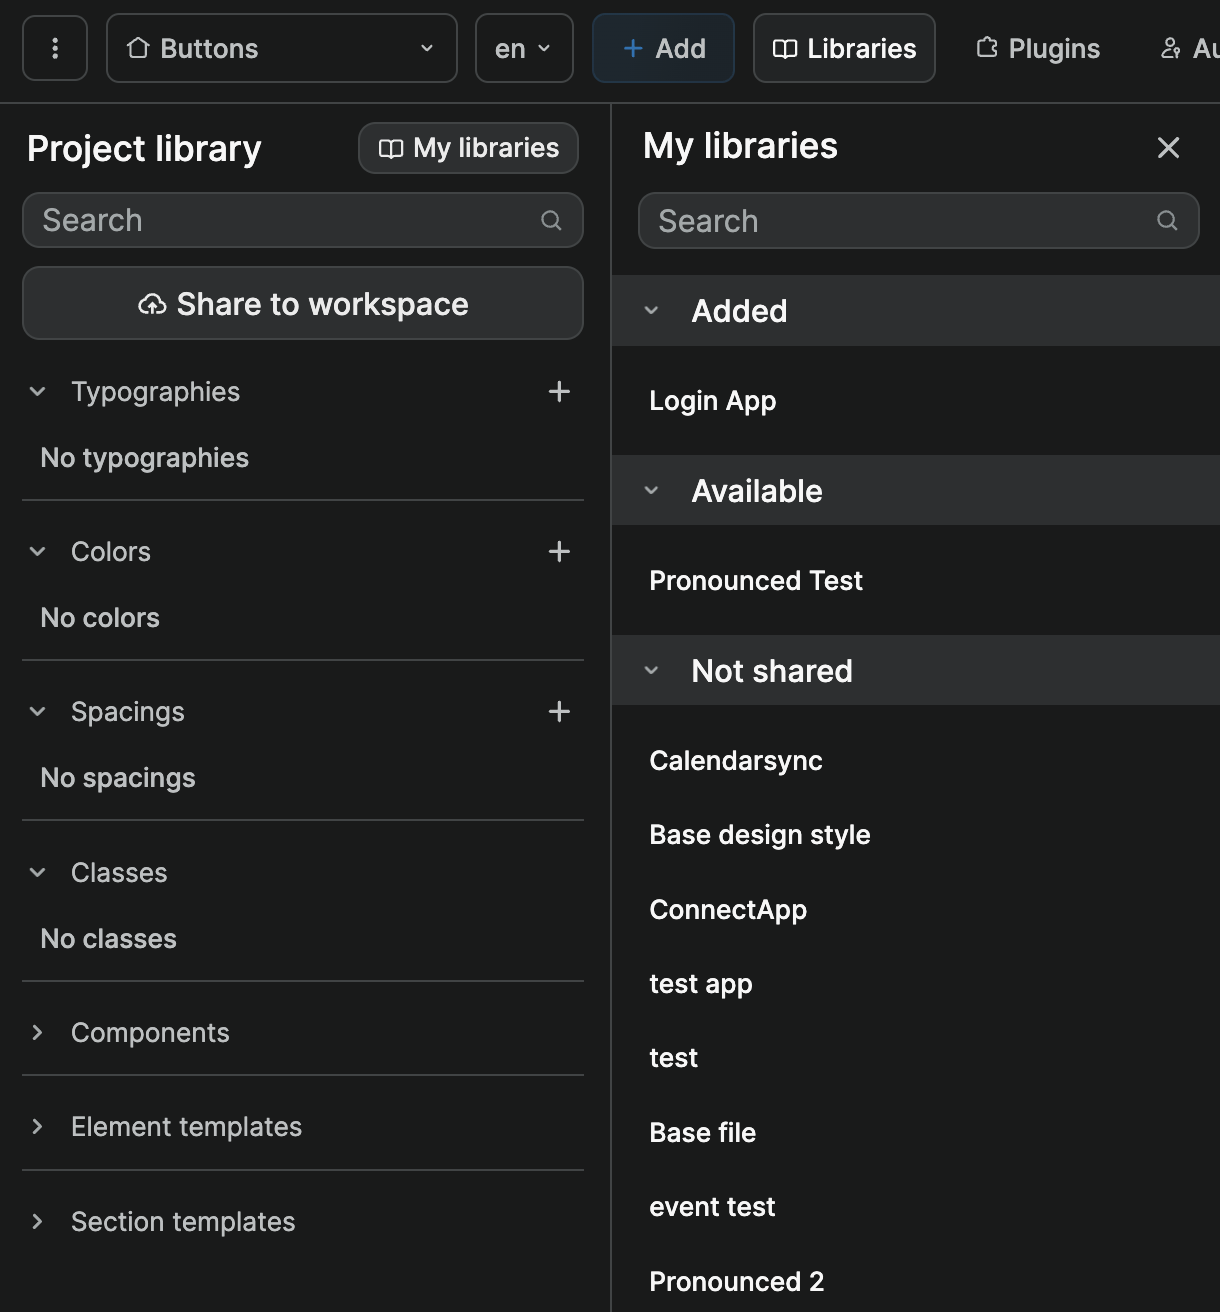Collapse the Not shared group
The height and width of the screenshot is (1312, 1220).
coord(652,671)
